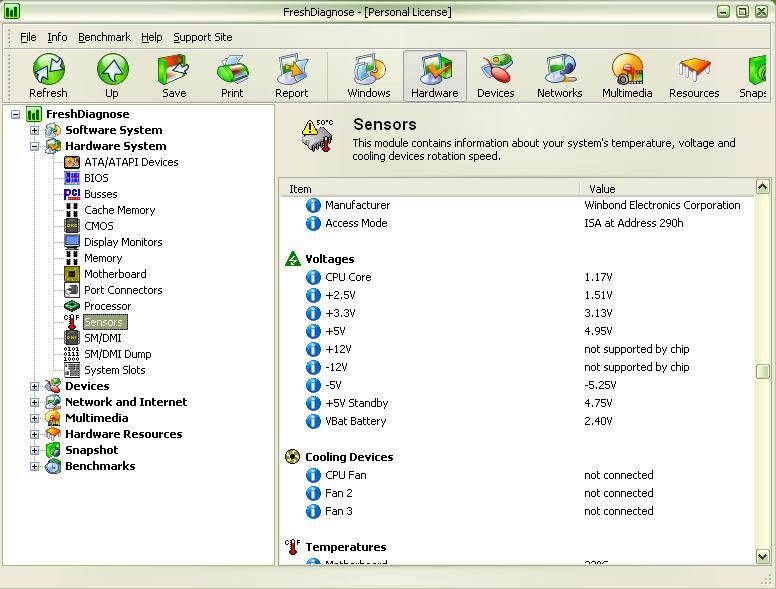Click the Temperatures section heading
This screenshot has height=589, width=776.
click(345, 547)
